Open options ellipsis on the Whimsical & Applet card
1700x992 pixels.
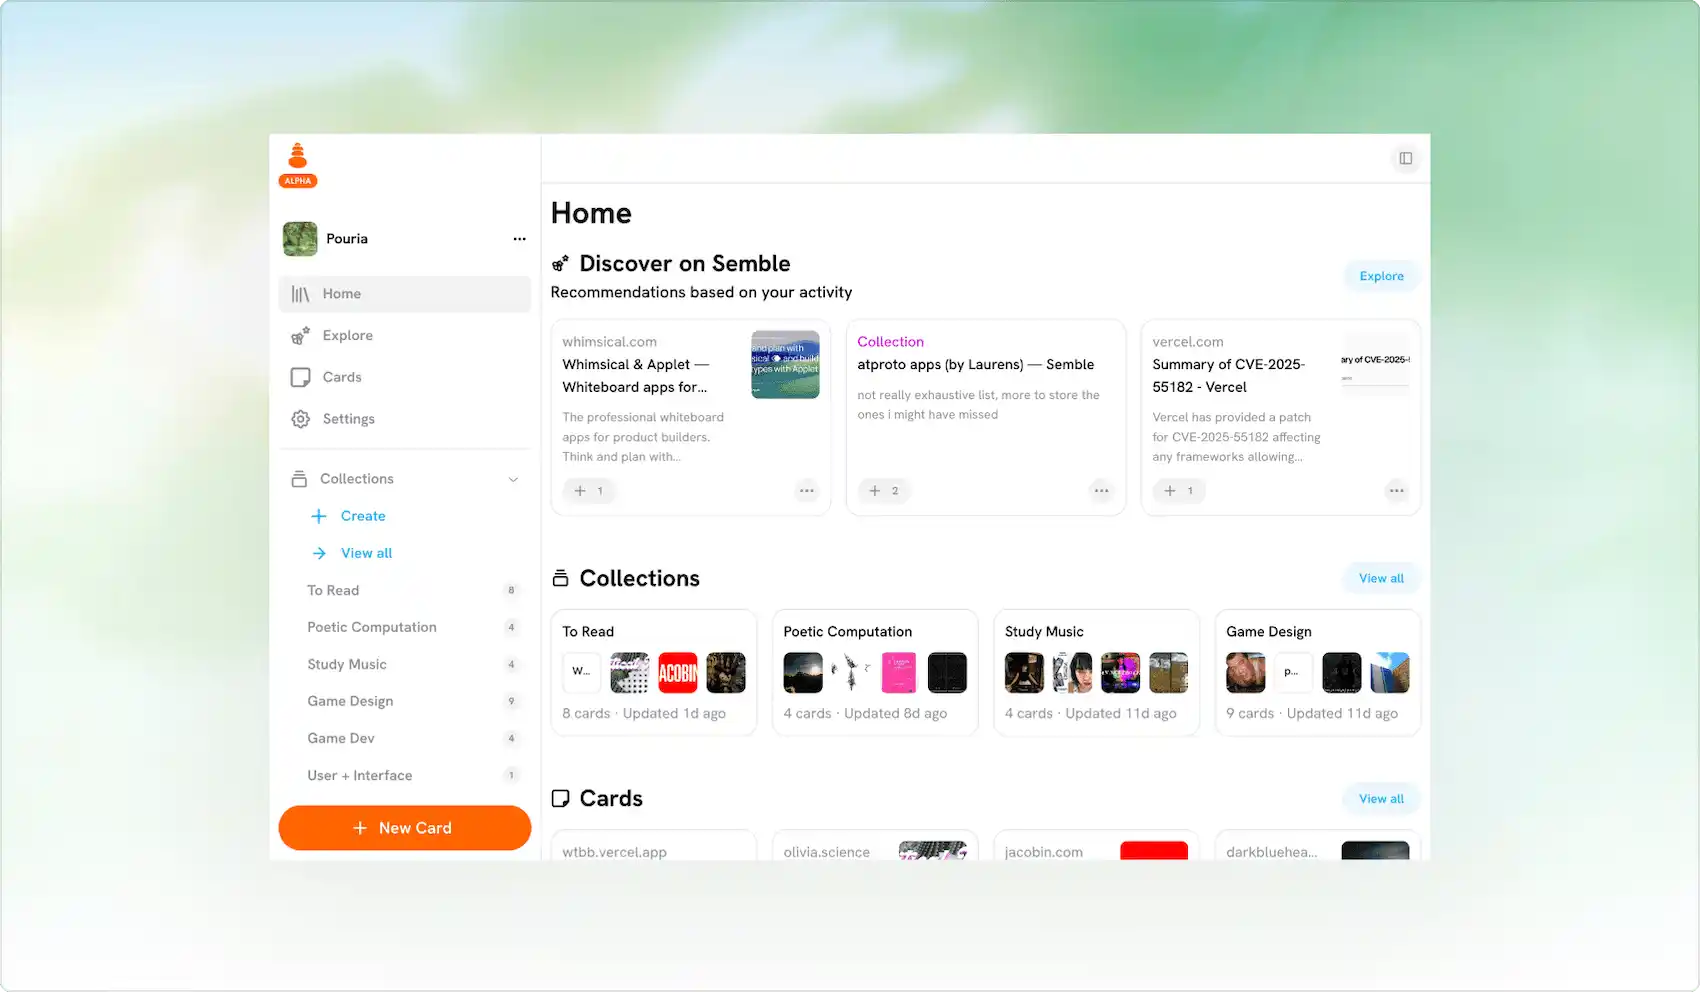(x=807, y=491)
